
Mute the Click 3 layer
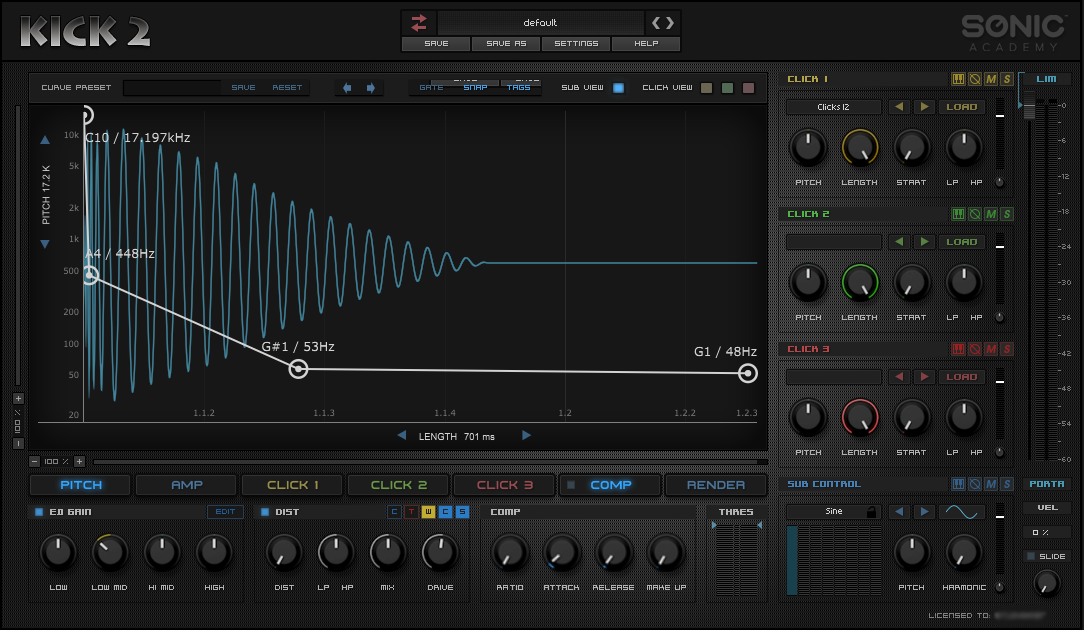[x=991, y=349]
